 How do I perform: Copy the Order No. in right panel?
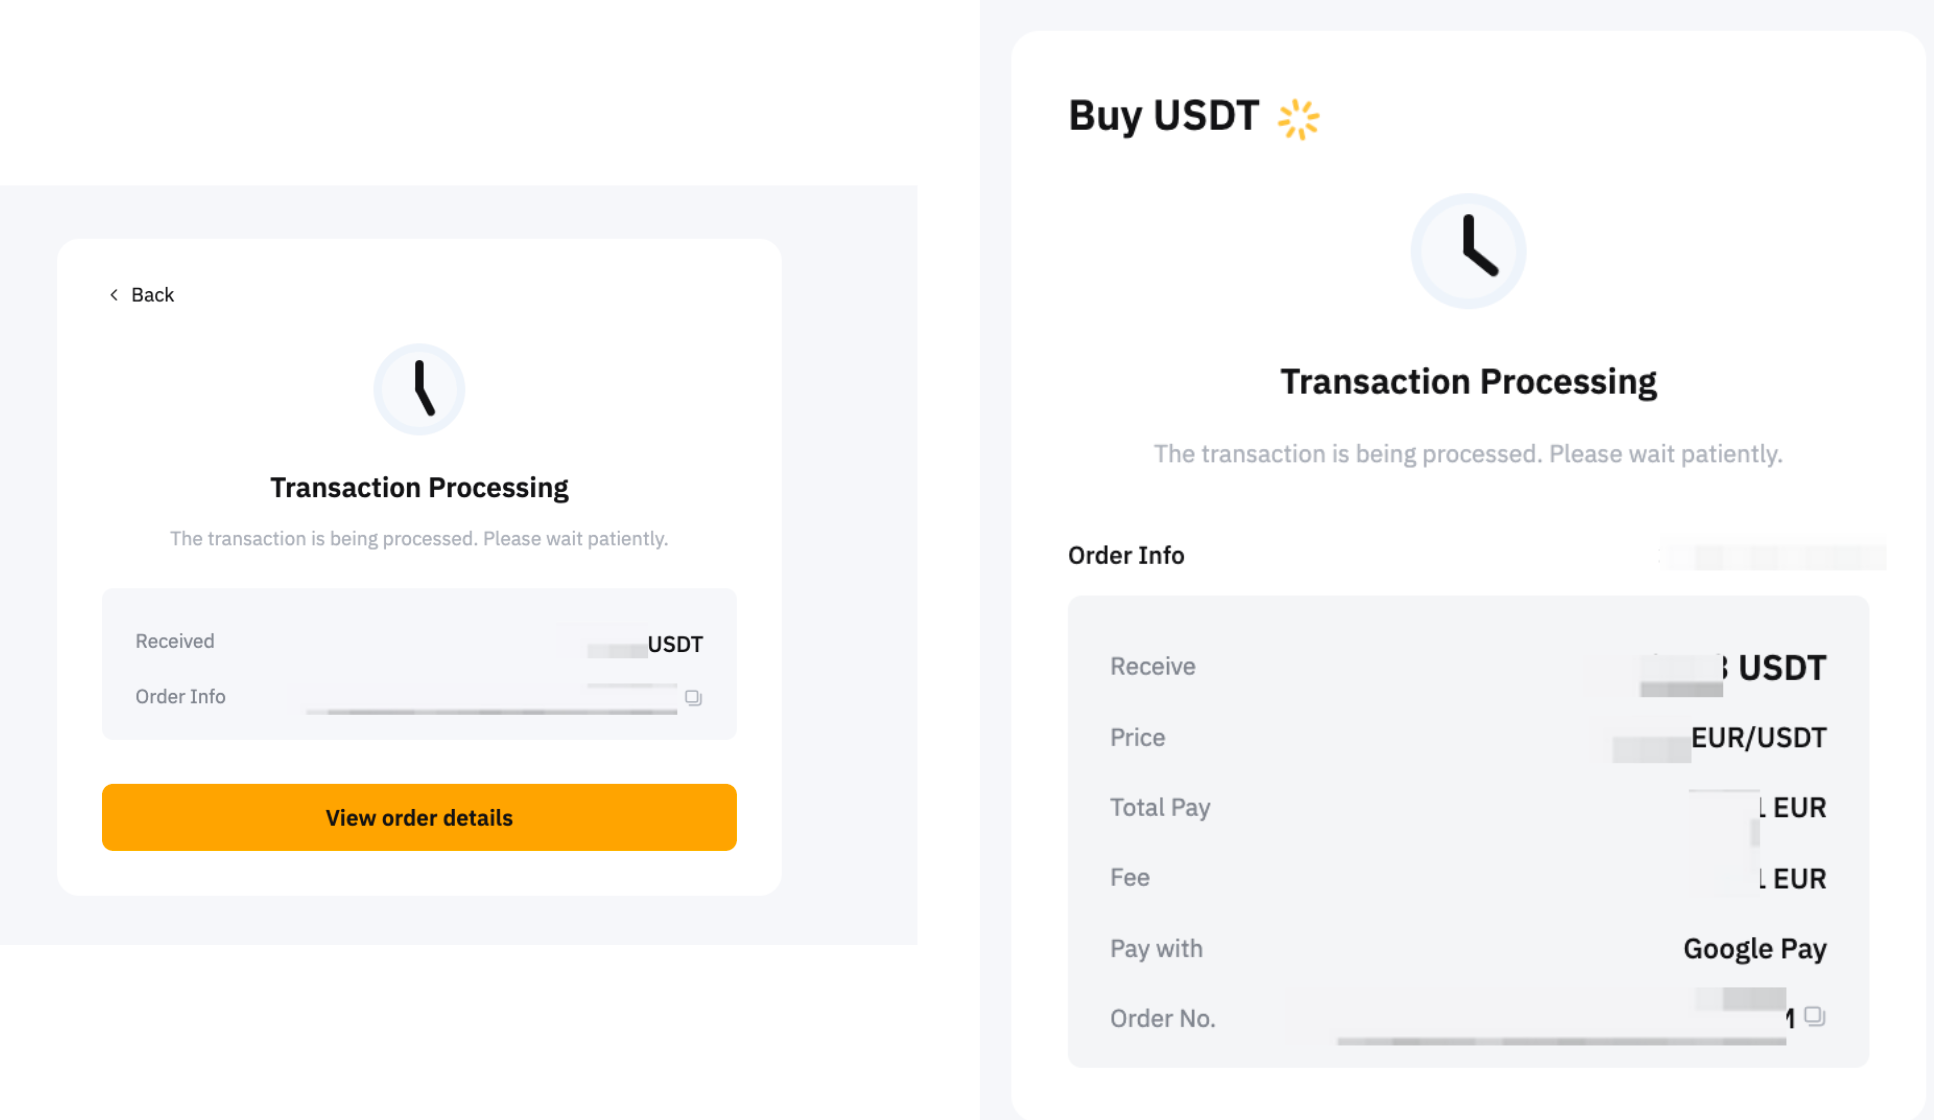click(x=1815, y=1017)
